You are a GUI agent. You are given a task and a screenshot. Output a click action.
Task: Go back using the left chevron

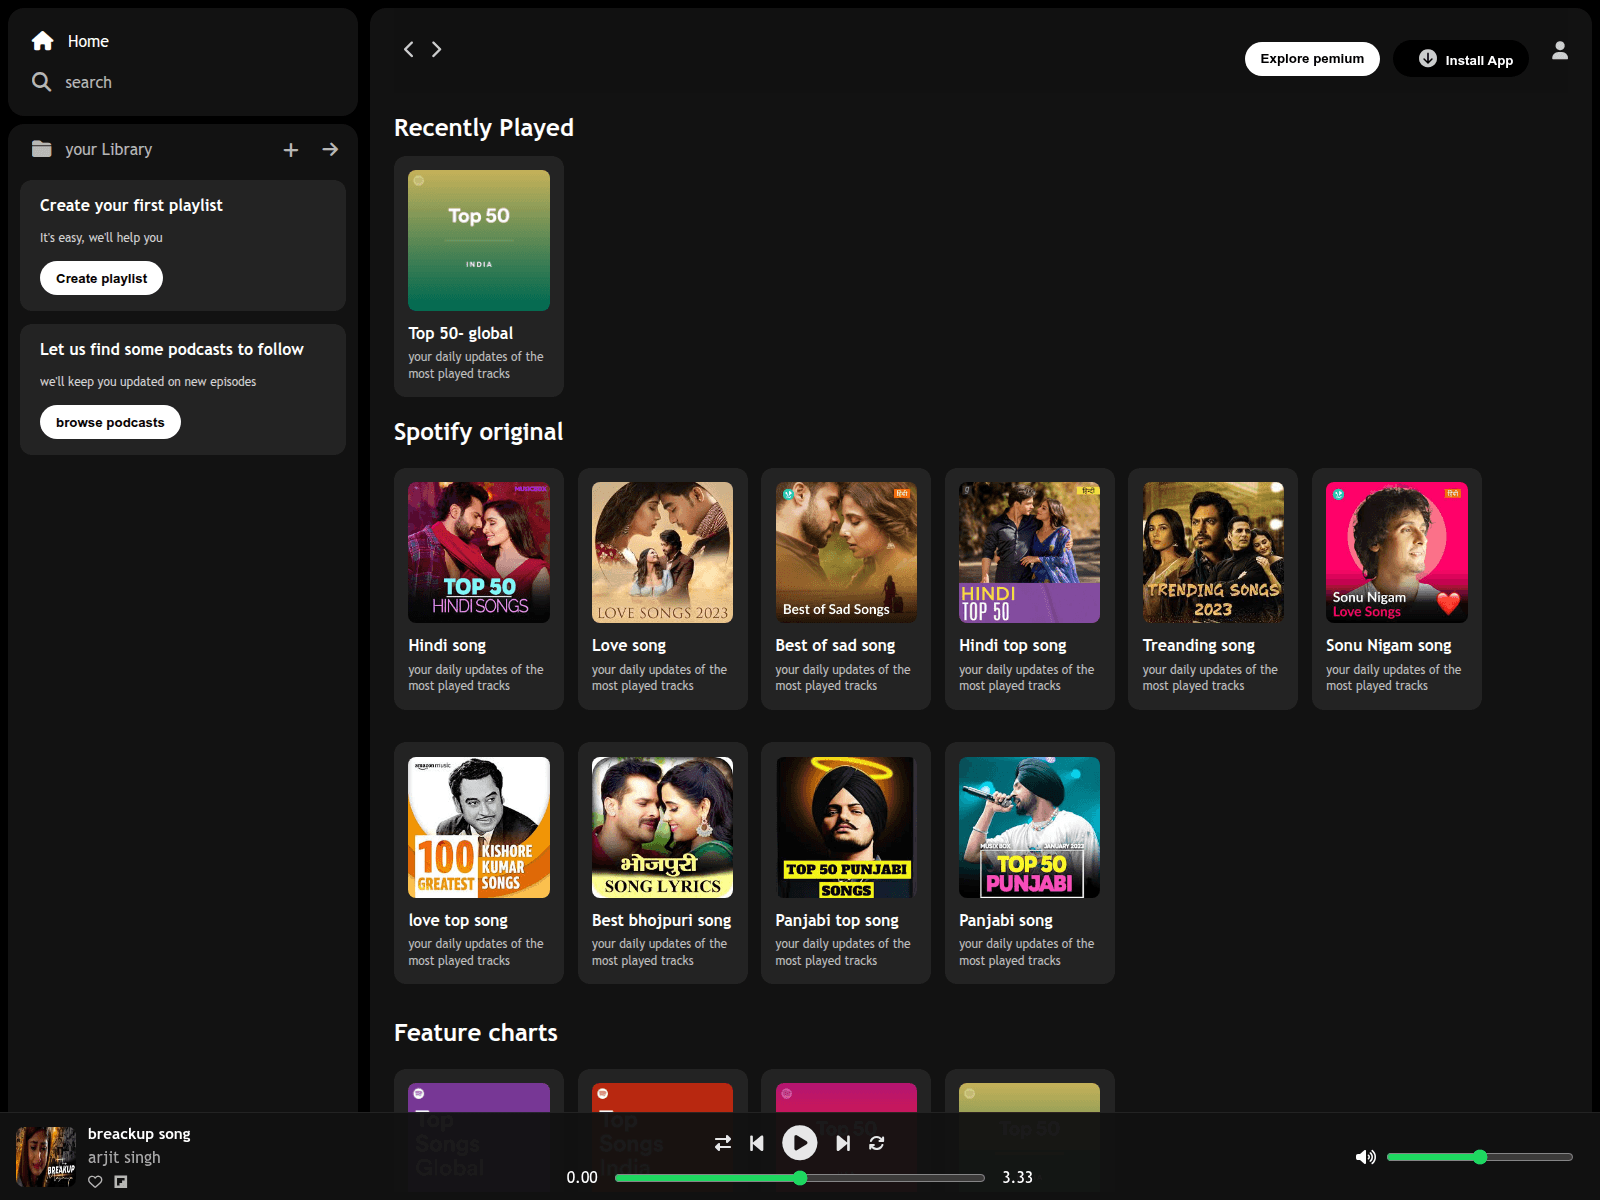tap(408, 49)
